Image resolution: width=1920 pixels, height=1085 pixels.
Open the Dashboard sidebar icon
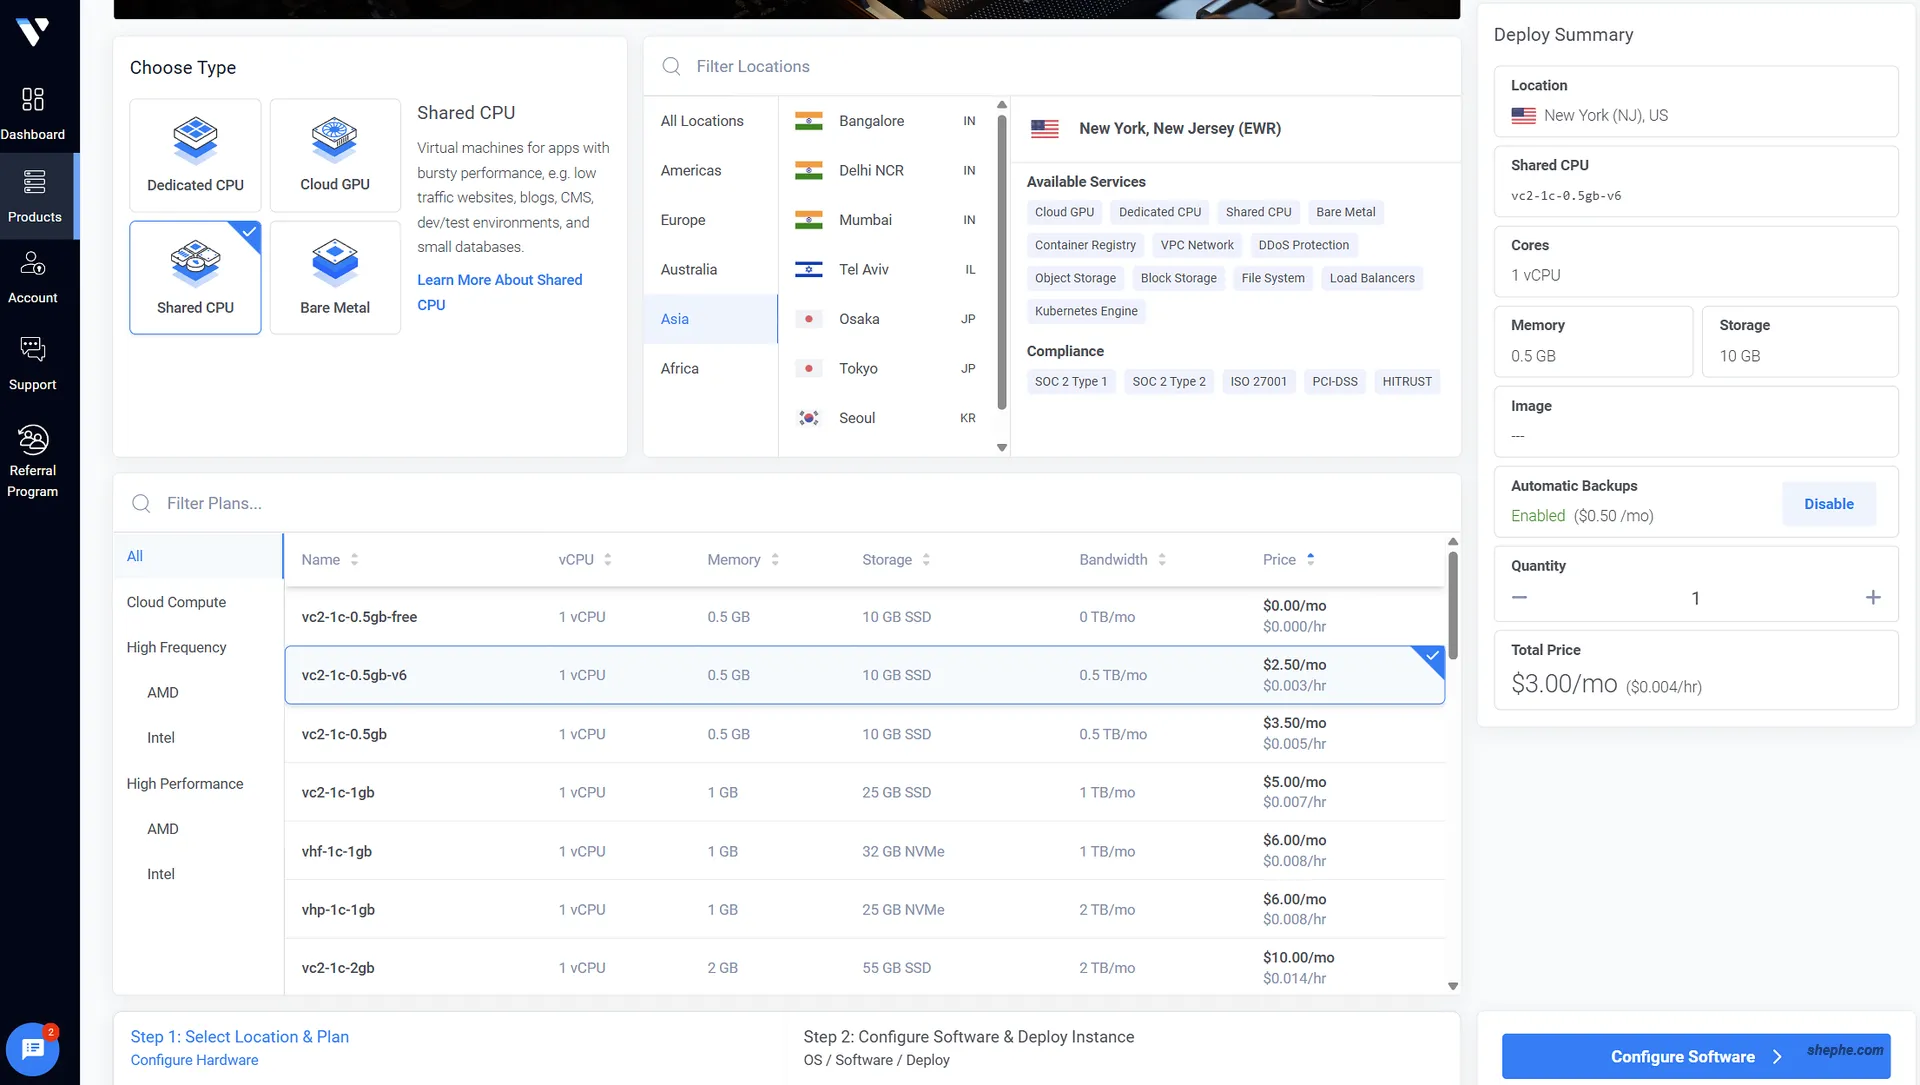(x=33, y=100)
